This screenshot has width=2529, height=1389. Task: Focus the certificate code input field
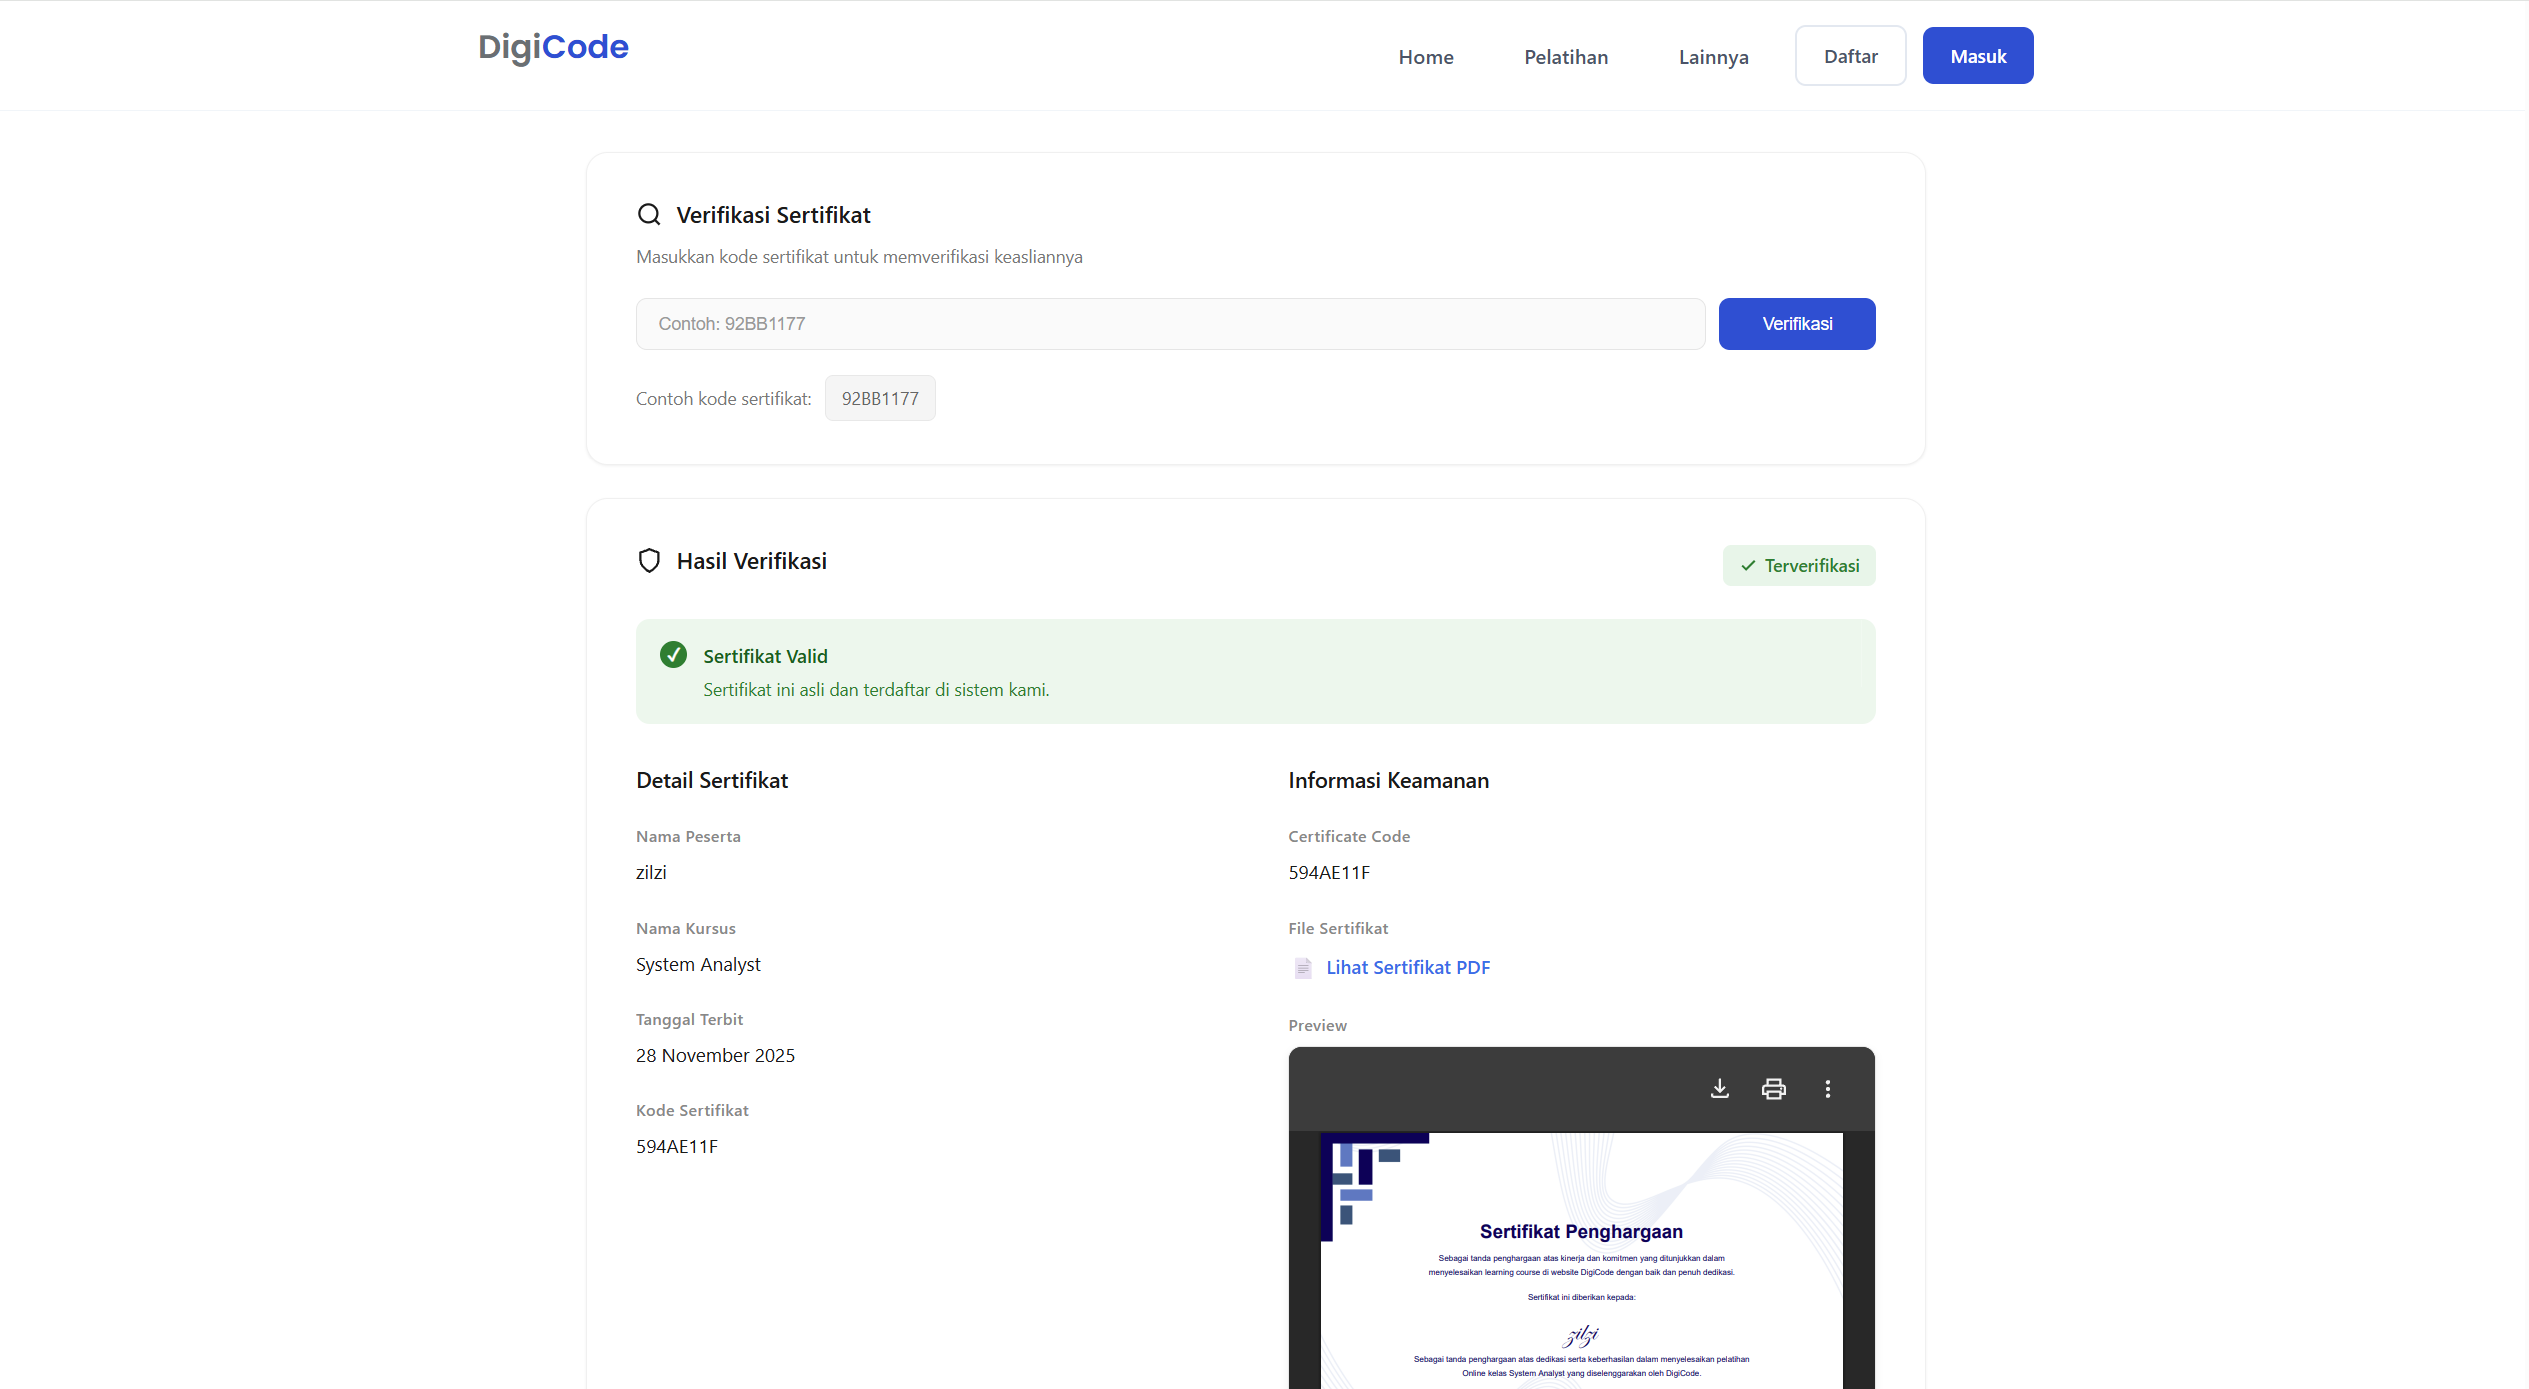point(1169,324)
